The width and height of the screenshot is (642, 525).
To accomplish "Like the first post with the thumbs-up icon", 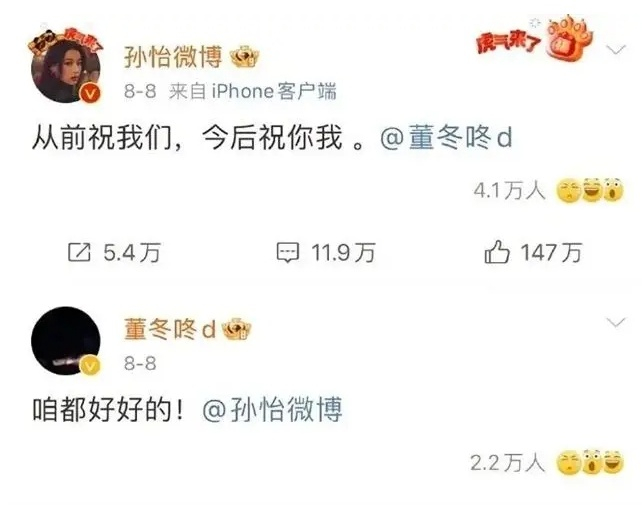I will click(497, 252).
